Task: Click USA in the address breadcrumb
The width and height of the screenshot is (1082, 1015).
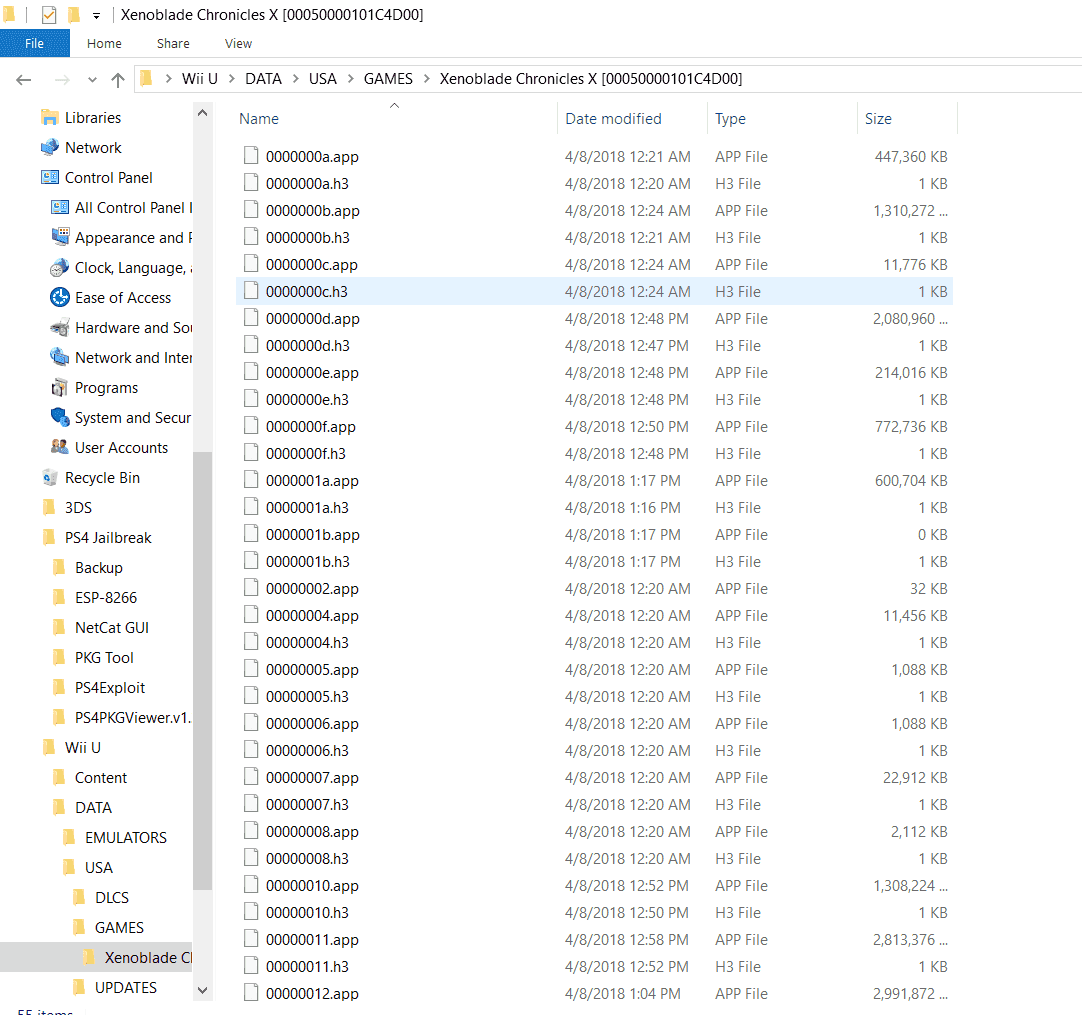Action: tap(323, 79)
